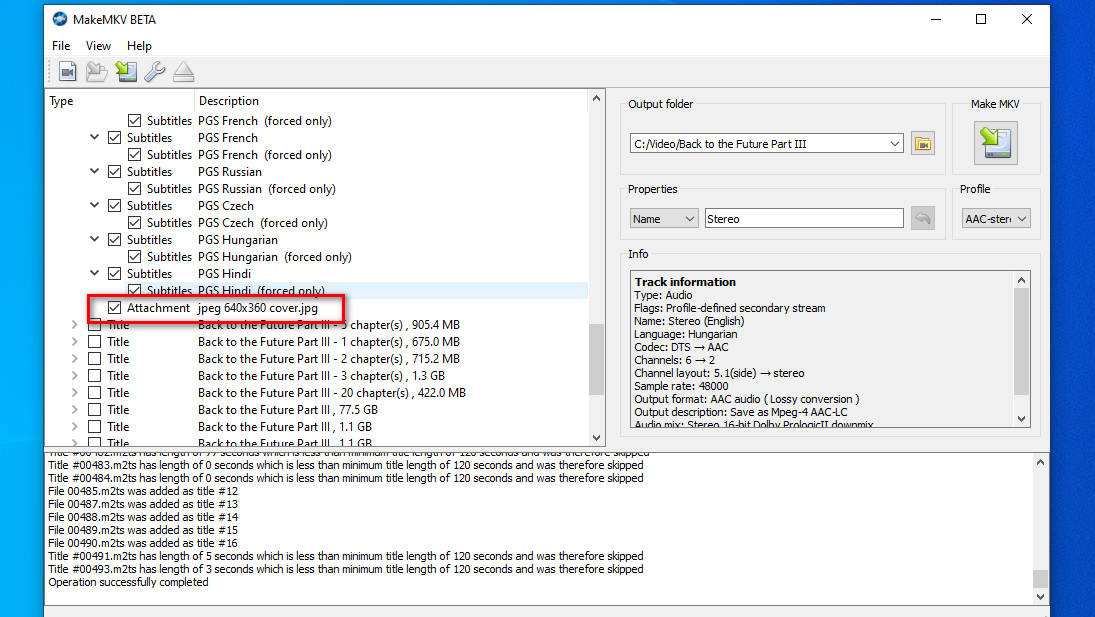The height and width of the screenshot is (617, 1095).
Task: Uncheck the cover.jpg Attachment checkbox
Action: point(115,308)
